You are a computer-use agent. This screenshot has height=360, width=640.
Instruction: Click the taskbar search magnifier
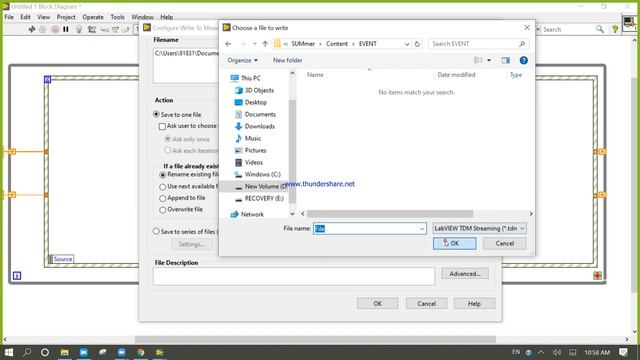tap(27, 352)
